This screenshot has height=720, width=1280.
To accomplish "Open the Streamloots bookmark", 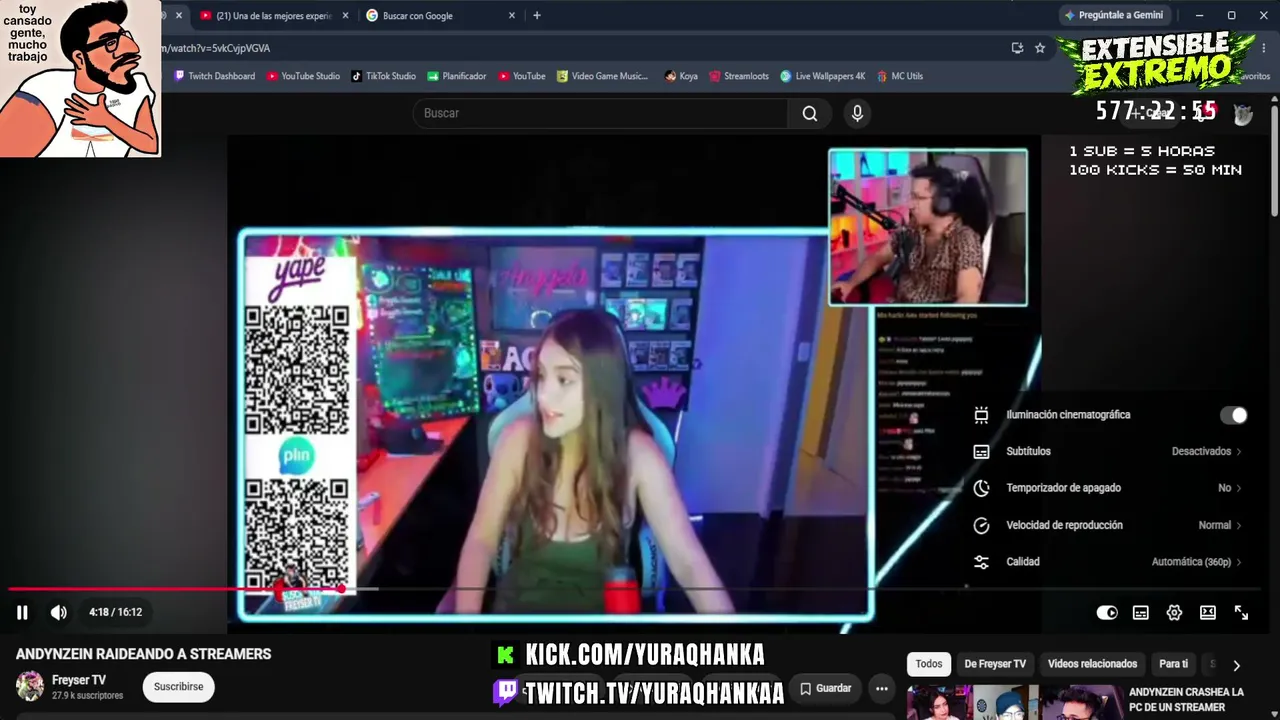I will coord(739,76).
